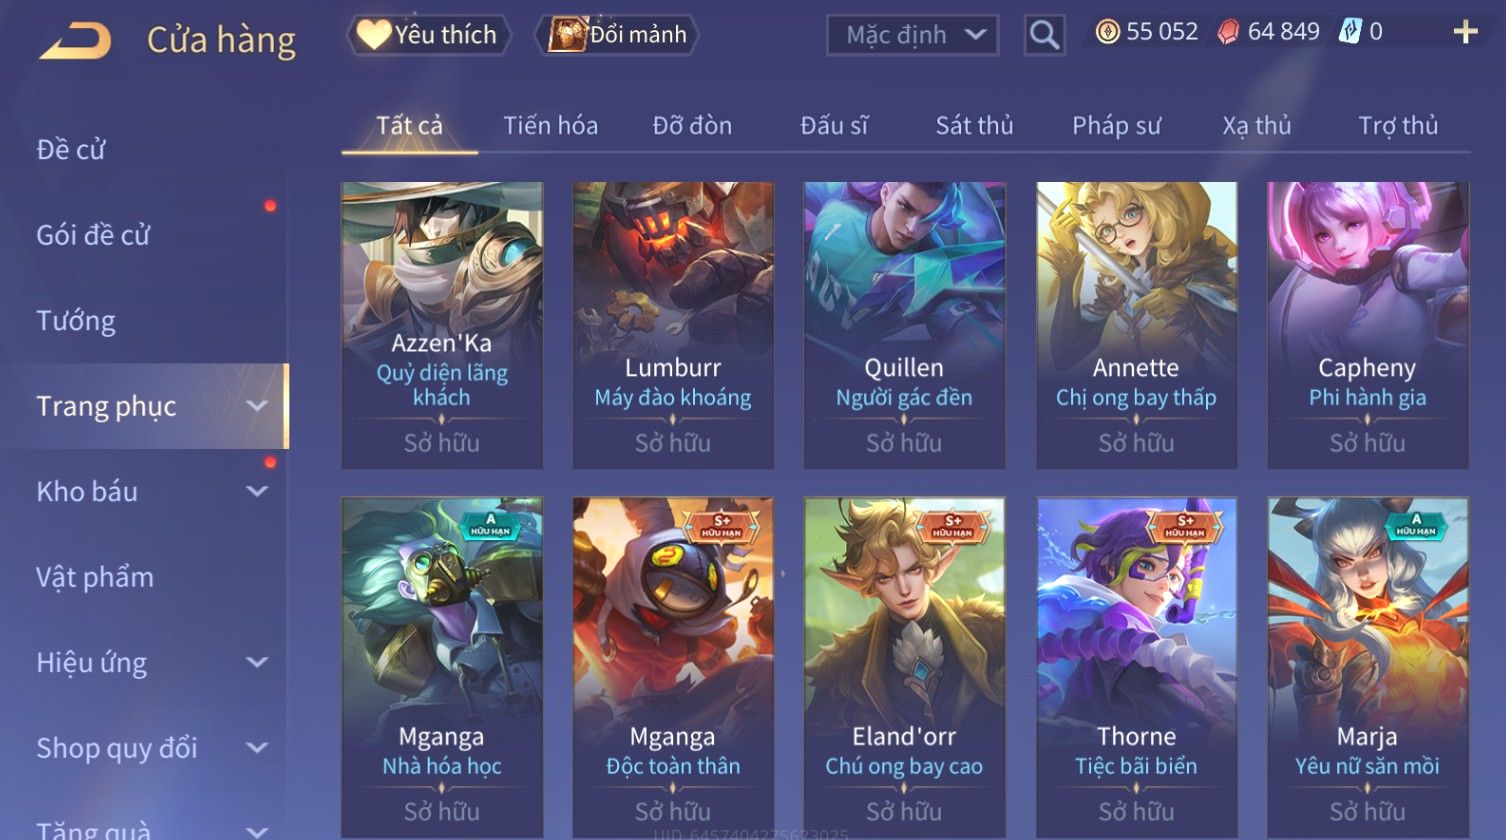Open the Mặc định sort dropdown
Viewport: 1506px width, 840px height.
[x=912, y=35]
